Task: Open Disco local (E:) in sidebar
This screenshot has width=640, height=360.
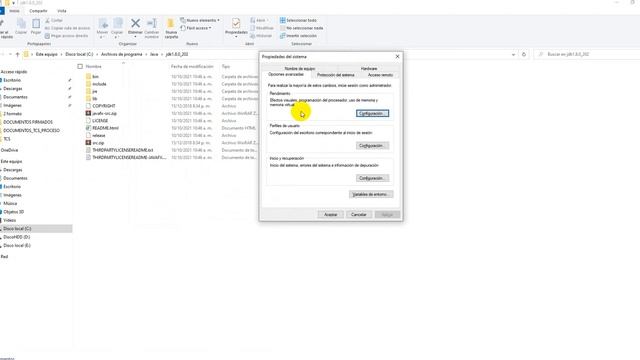Action: [x=17, y=246]
